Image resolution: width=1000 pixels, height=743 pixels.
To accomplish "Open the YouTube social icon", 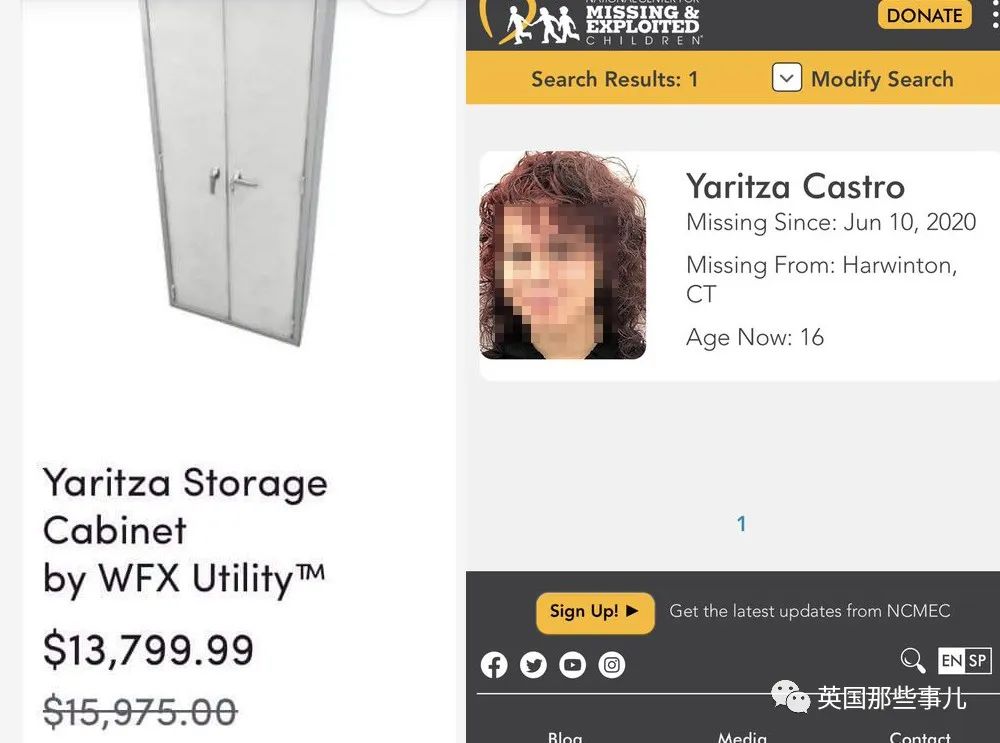I will point(572,665).
